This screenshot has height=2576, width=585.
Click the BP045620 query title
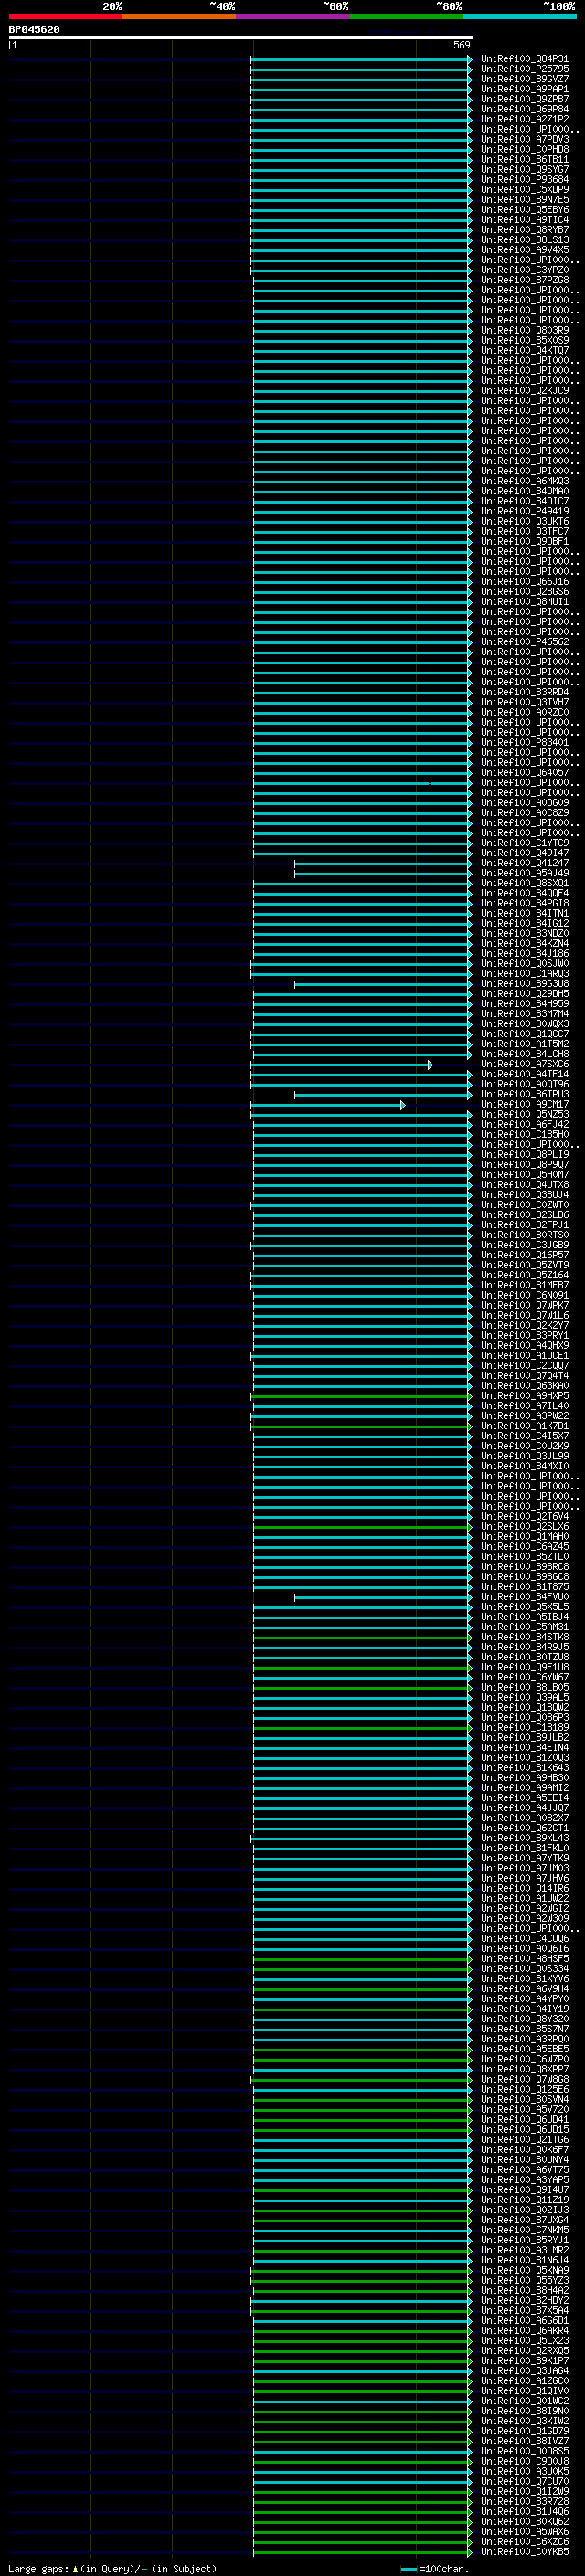[34, 29]
